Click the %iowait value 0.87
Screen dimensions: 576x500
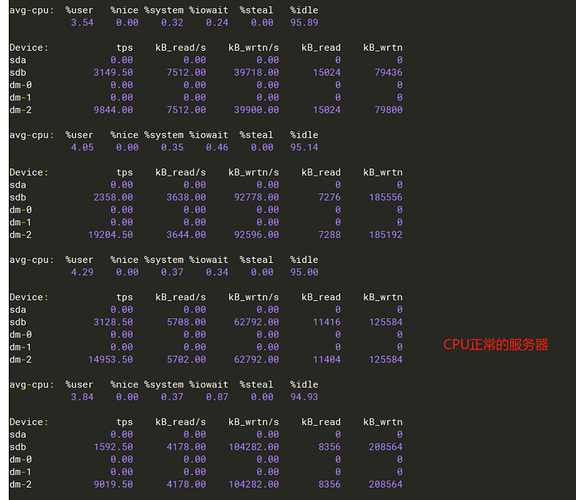(217, 397)
